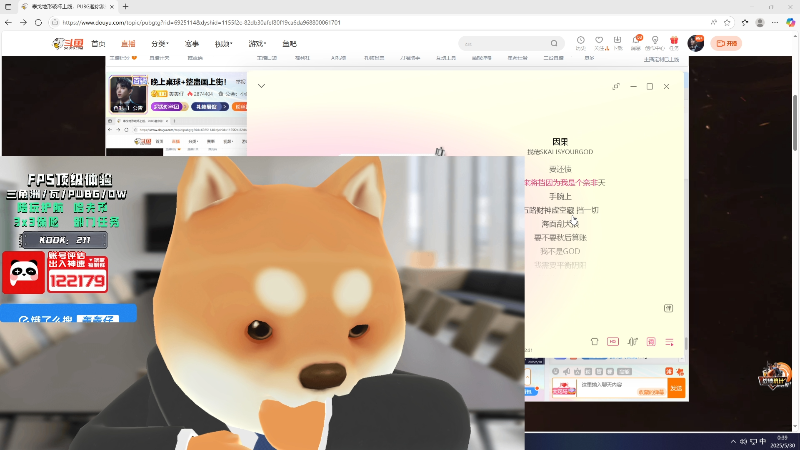Open the 关注 heart icon in header

tap(599, 40)
